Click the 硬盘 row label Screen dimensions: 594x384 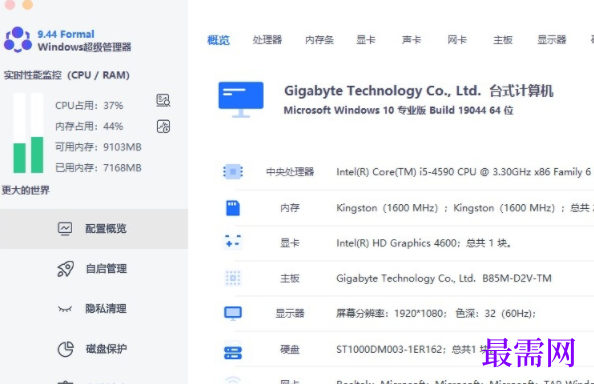(290, 349)
